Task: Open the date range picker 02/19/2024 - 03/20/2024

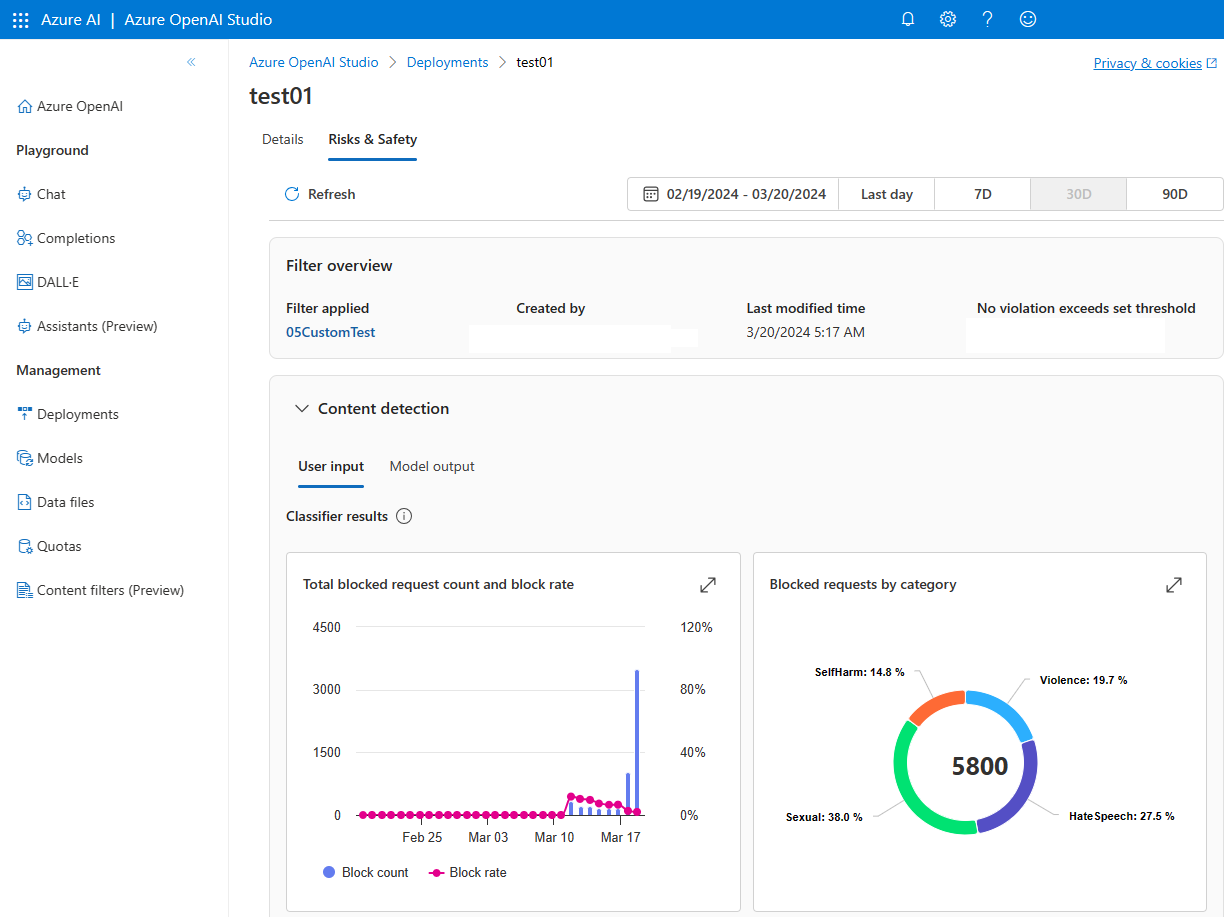Action: coord(733,194)
